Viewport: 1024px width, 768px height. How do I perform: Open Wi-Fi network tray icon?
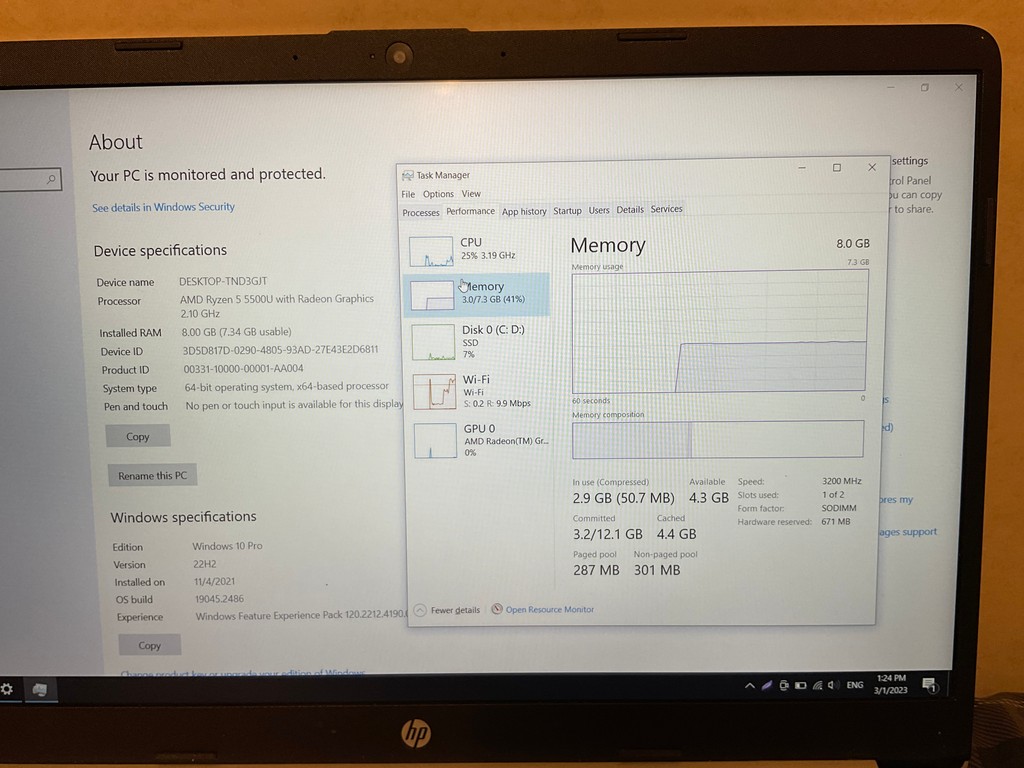click(817, 686)
